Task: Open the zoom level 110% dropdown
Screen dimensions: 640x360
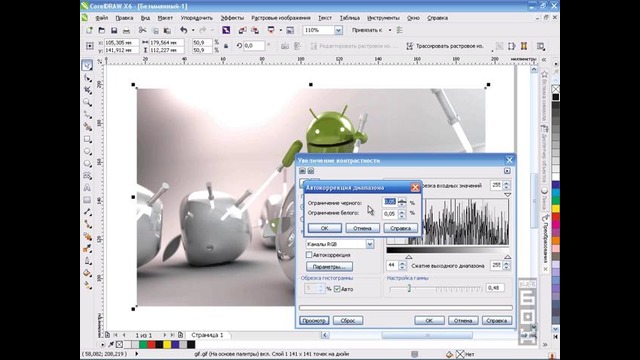Action: [x=338, y=30]
